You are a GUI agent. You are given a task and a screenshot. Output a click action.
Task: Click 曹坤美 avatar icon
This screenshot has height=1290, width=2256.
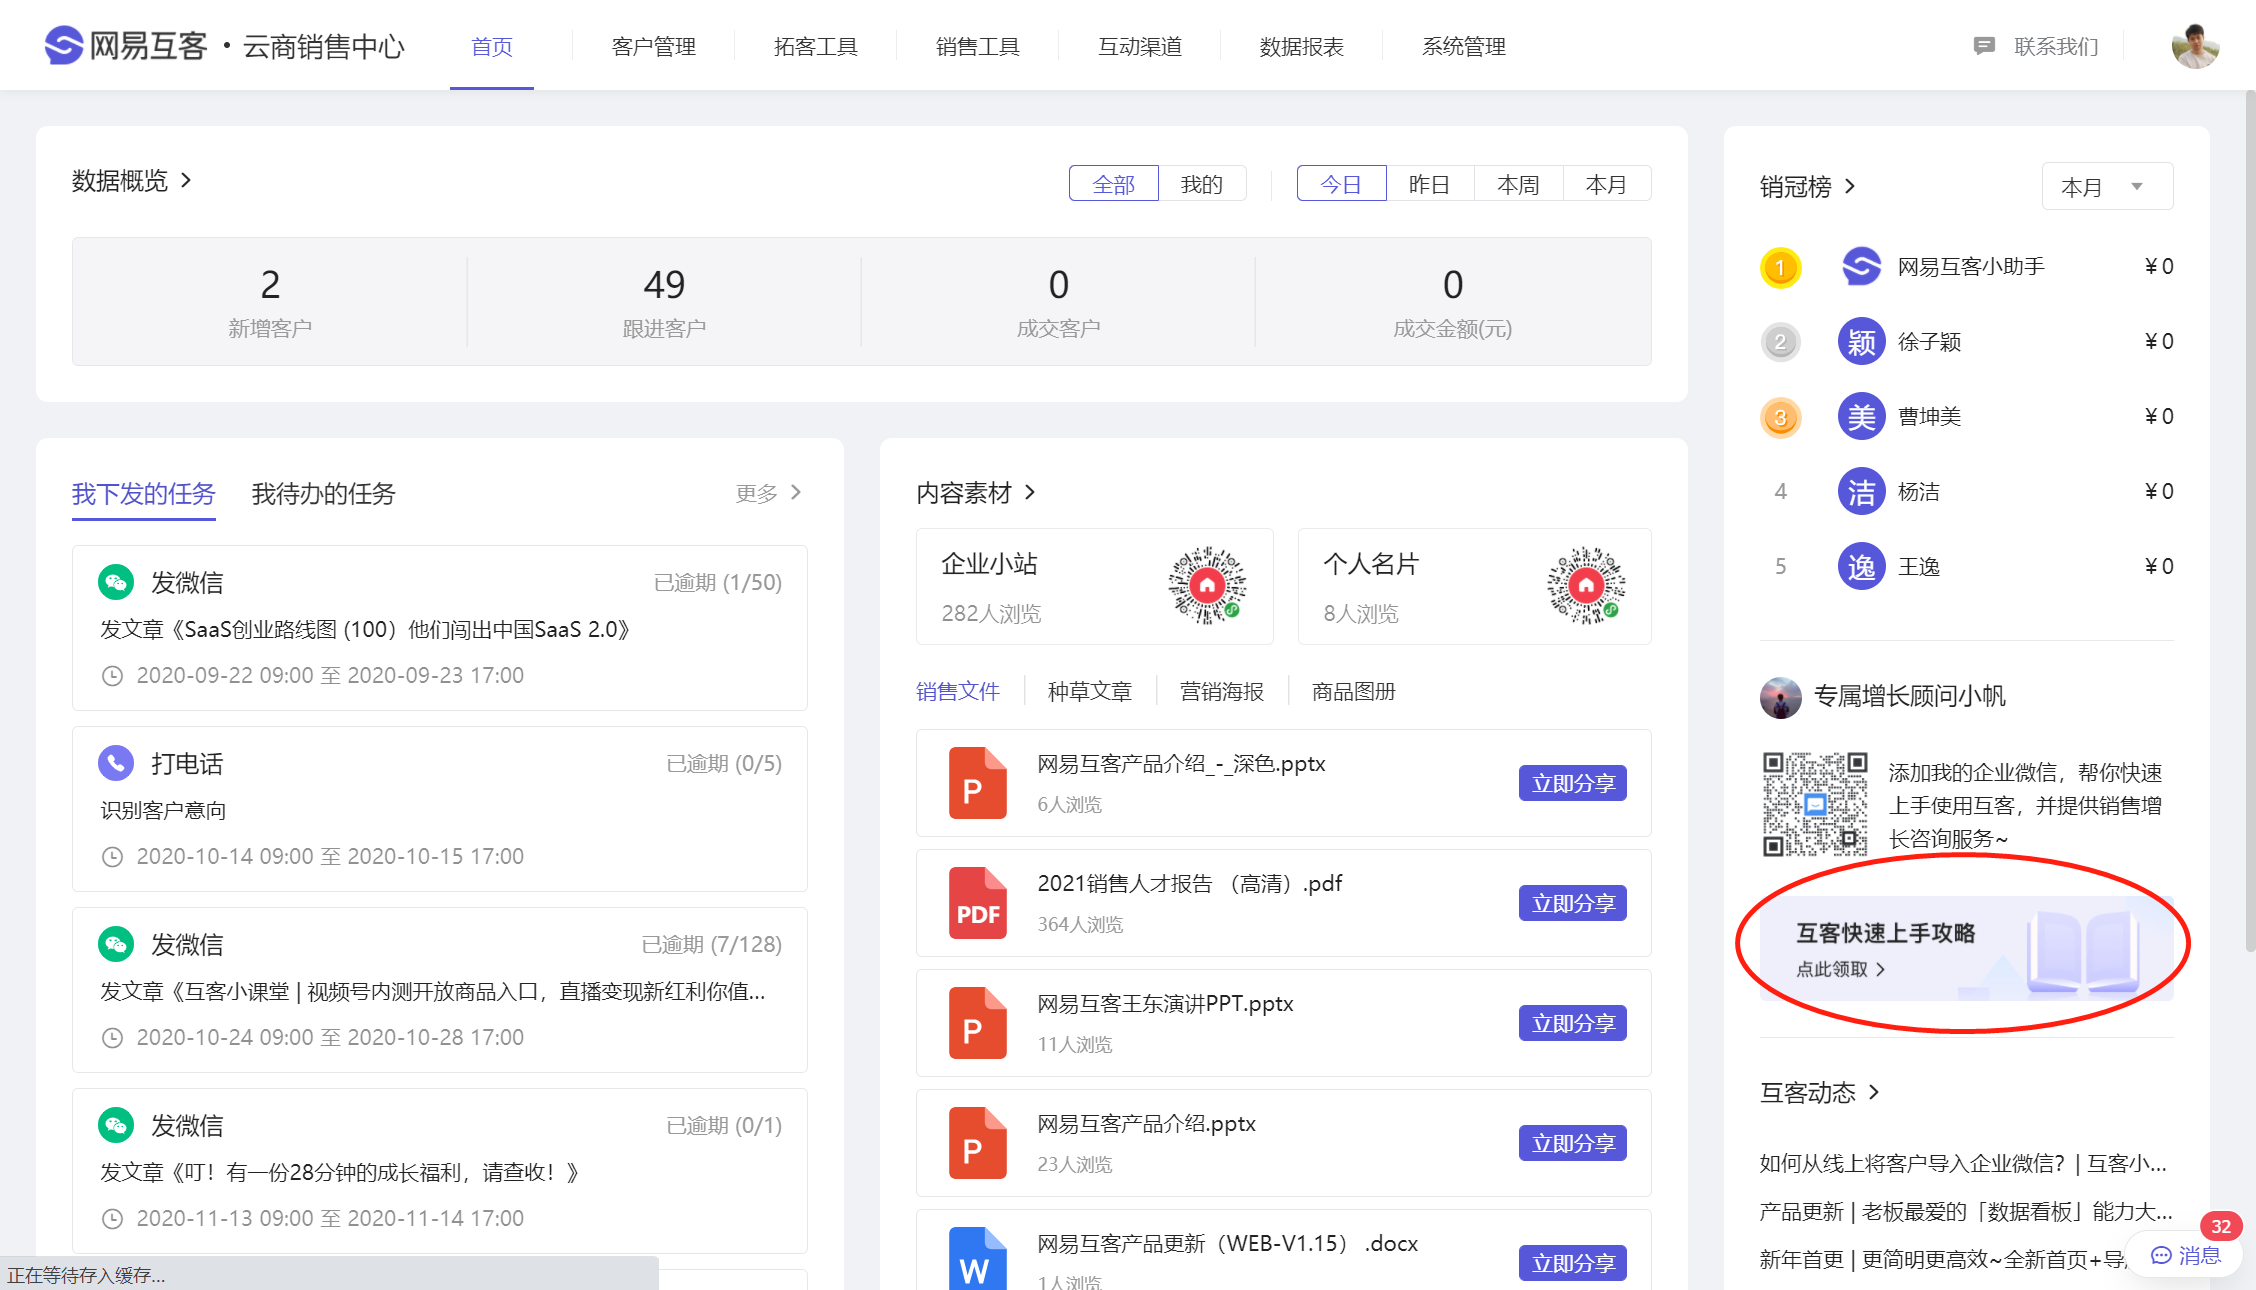pyautogui.click(x=1861, y=417)
